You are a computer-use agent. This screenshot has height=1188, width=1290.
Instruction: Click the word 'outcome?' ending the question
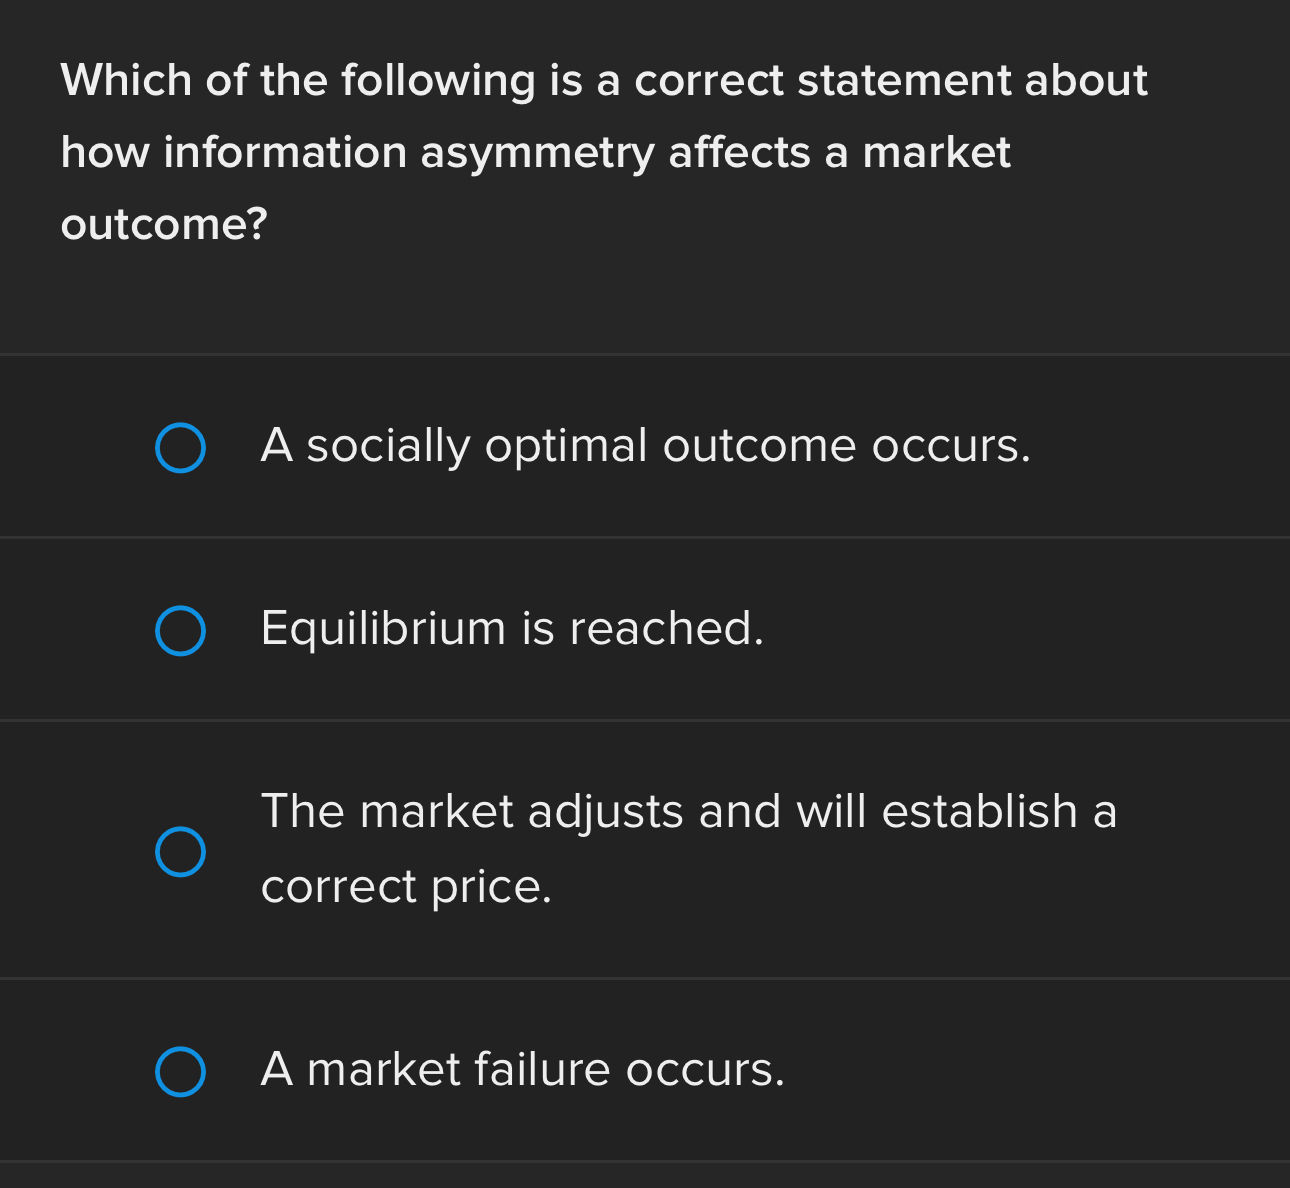tap(163, 223)
